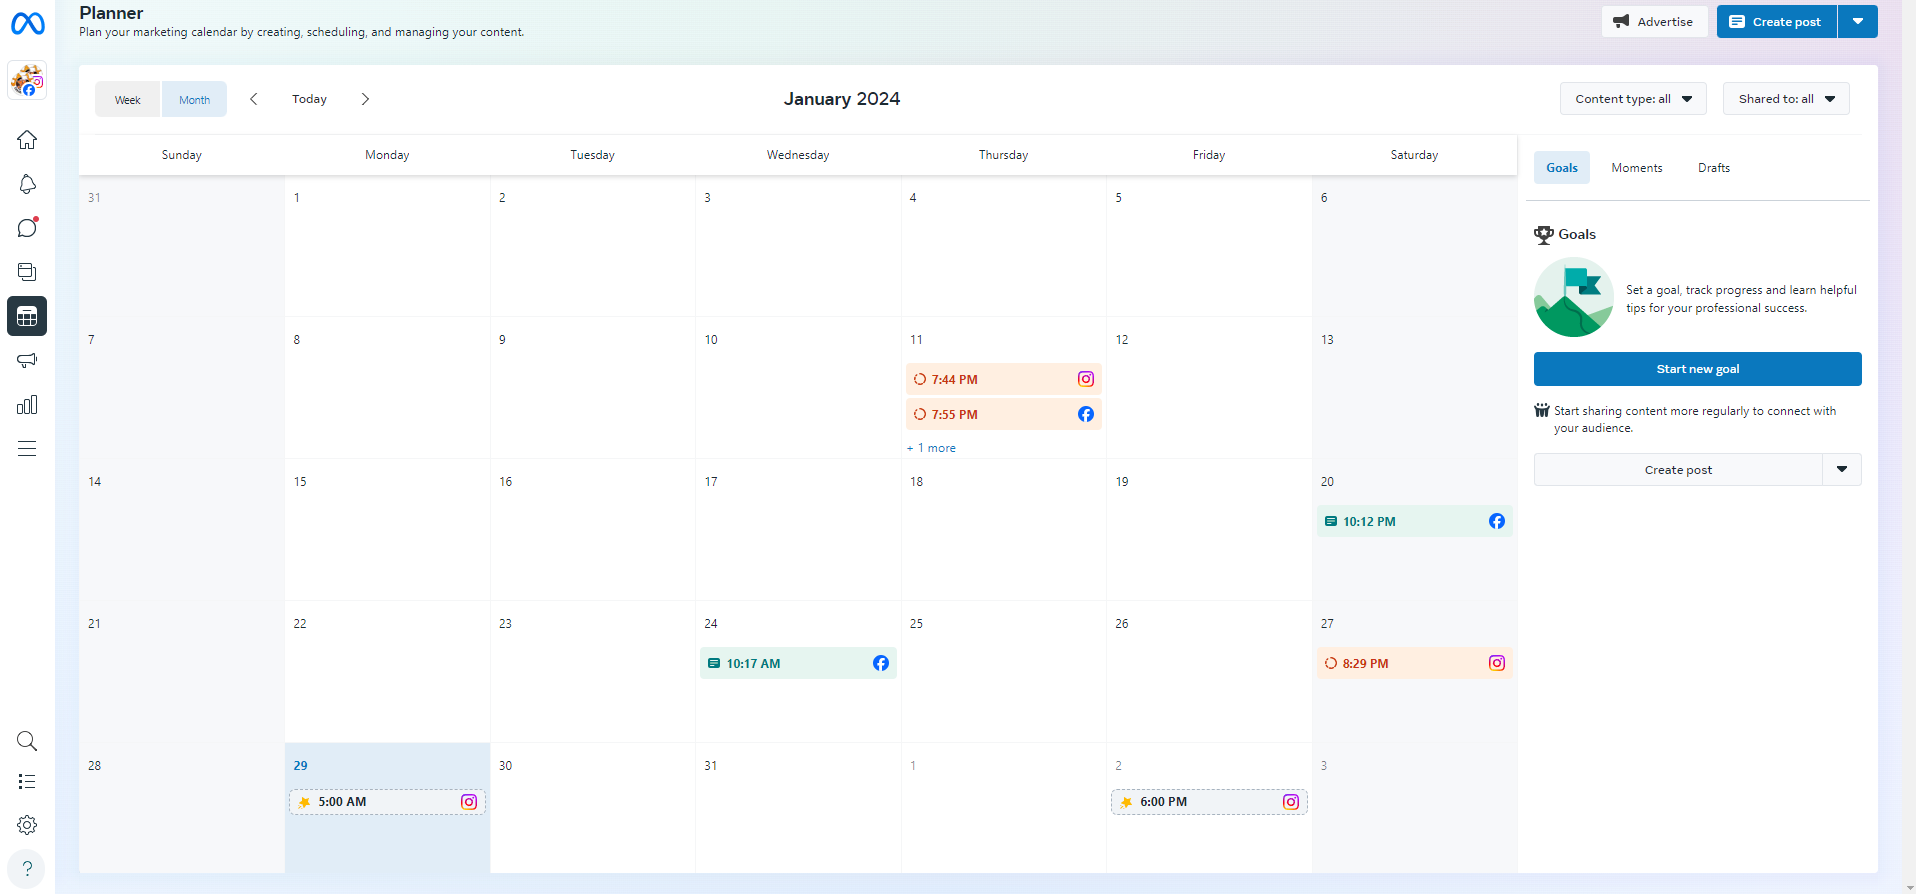Screen dimensions: 1916x894
Task: Jump to Today in the calendar
Action: click(x=310, y=99)
